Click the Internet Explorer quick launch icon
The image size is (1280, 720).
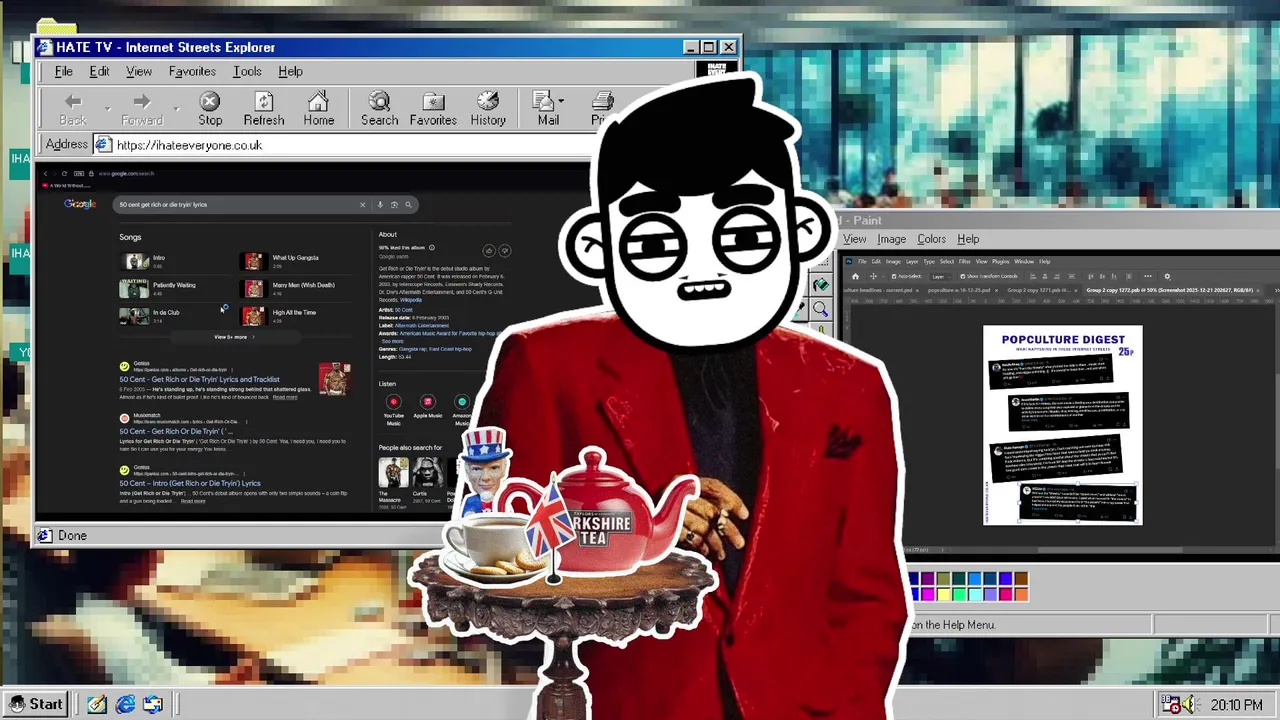125,704
